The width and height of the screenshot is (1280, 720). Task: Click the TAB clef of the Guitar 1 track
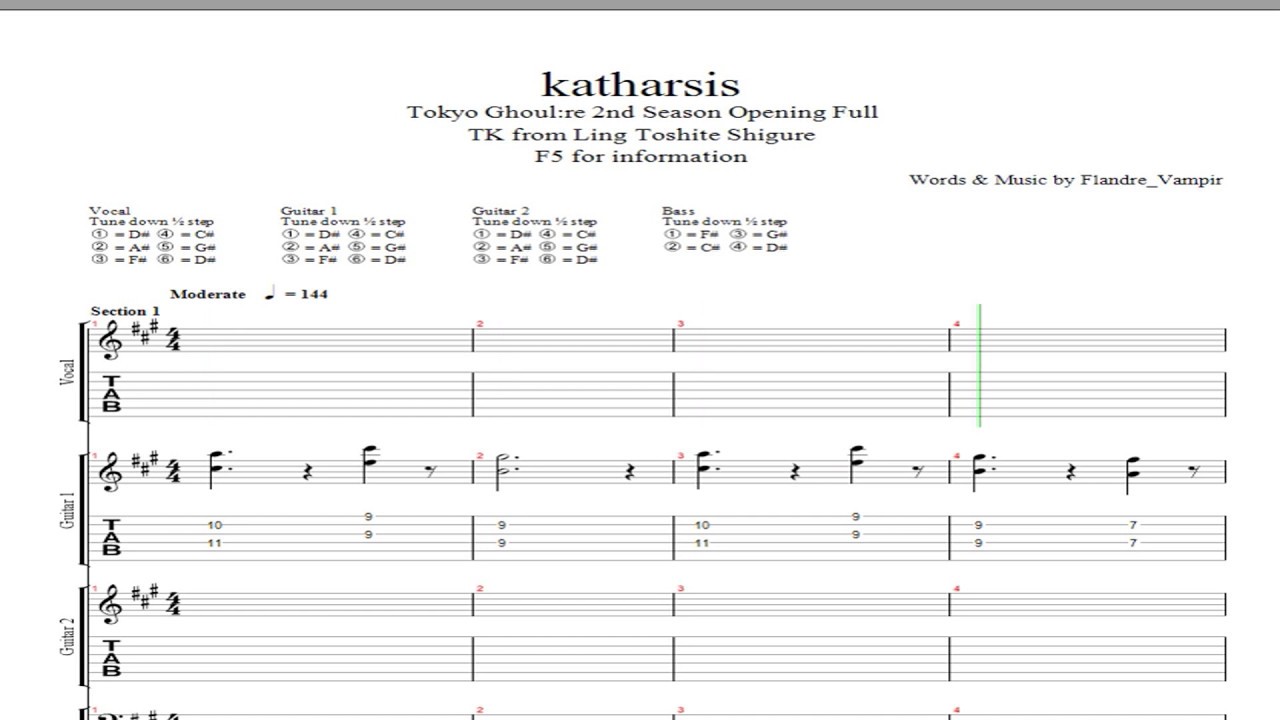(x=111, y=537)
